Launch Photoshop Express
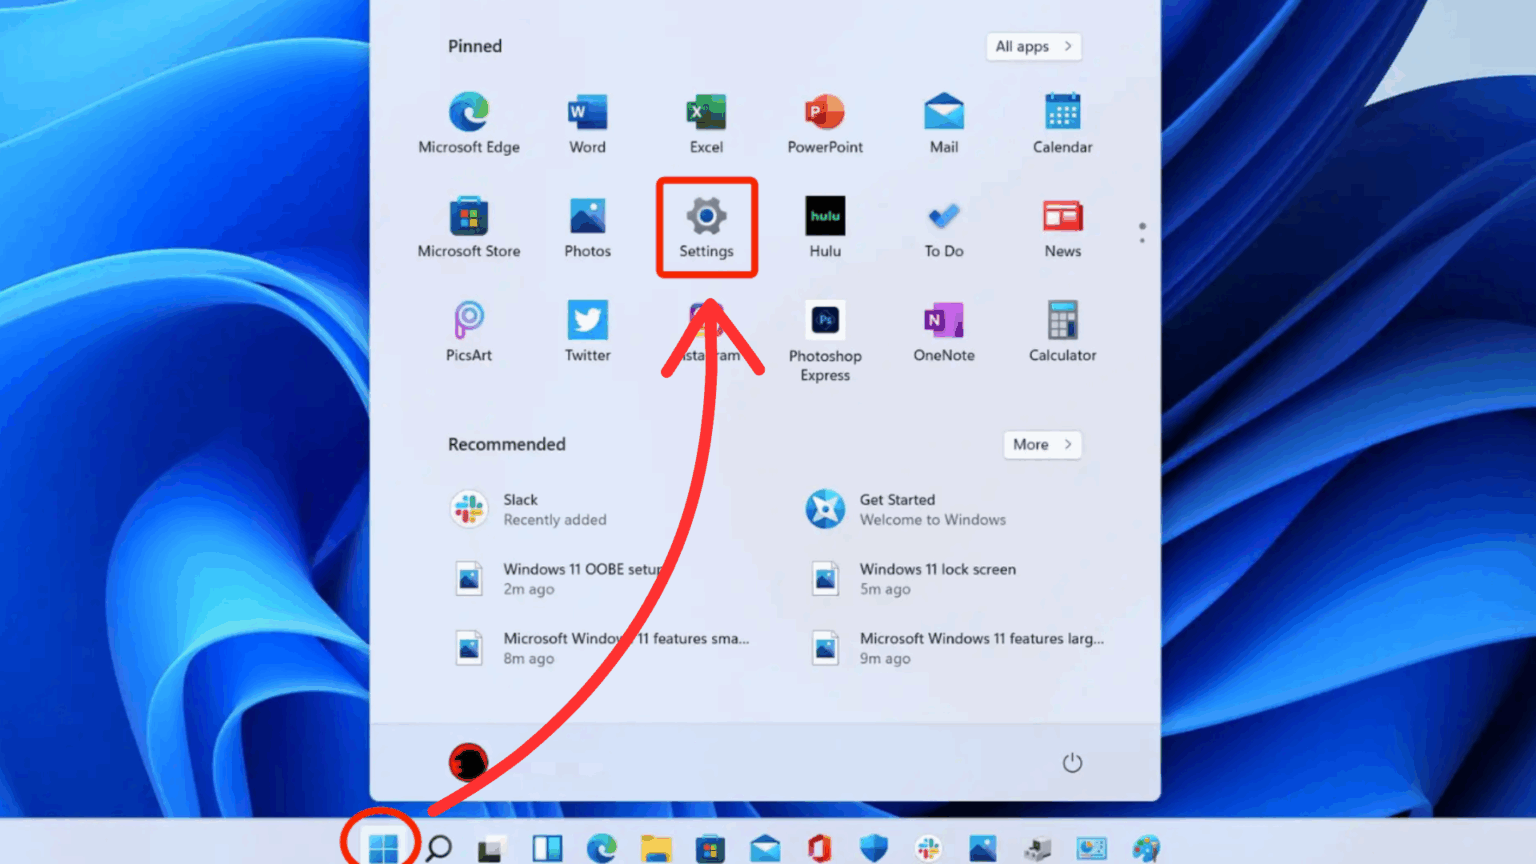This screenshot has height=864, width=1536. coord(824,330)
